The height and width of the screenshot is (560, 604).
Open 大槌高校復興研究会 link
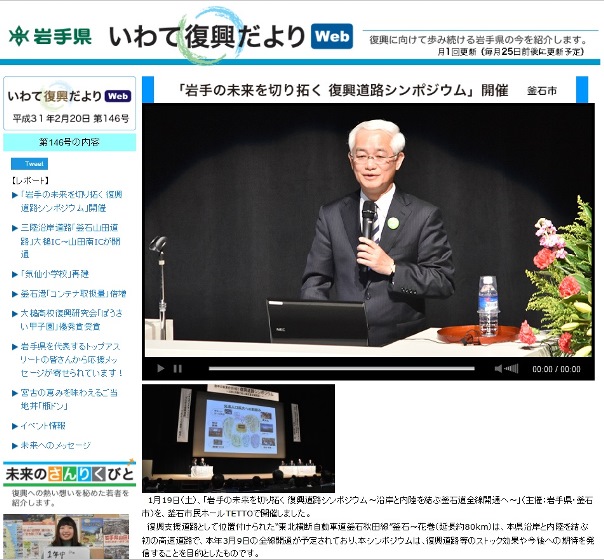tap(71, 320)
